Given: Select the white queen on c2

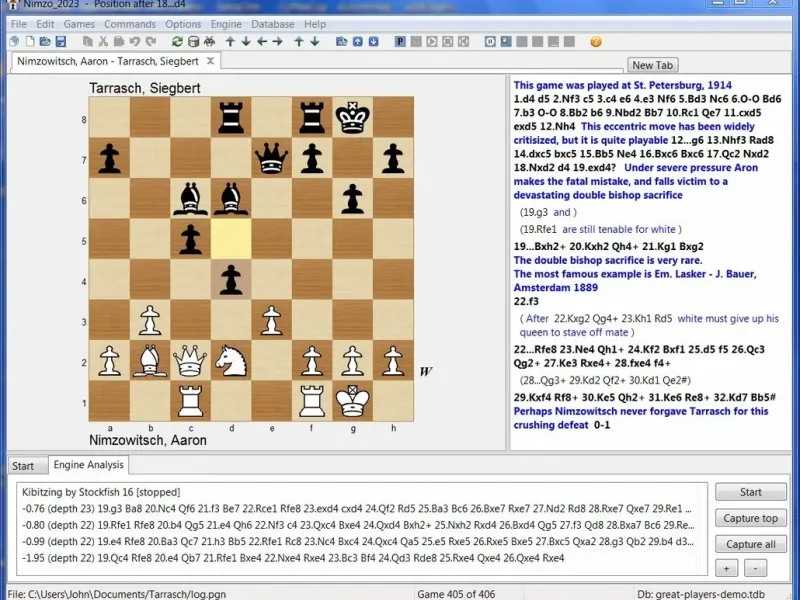Looking at the screenshot, I should 190,361.
